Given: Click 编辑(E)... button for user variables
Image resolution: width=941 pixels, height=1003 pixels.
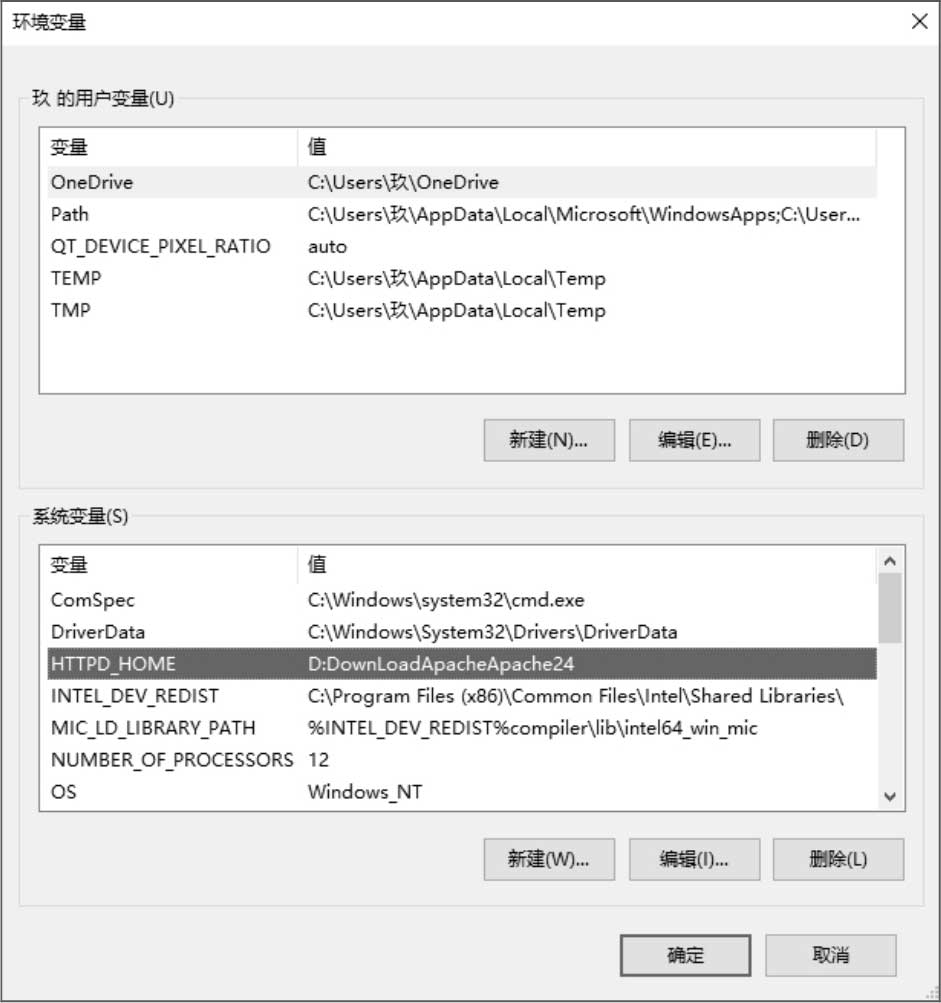Looking at the screenshot, I should pos(694,440).
